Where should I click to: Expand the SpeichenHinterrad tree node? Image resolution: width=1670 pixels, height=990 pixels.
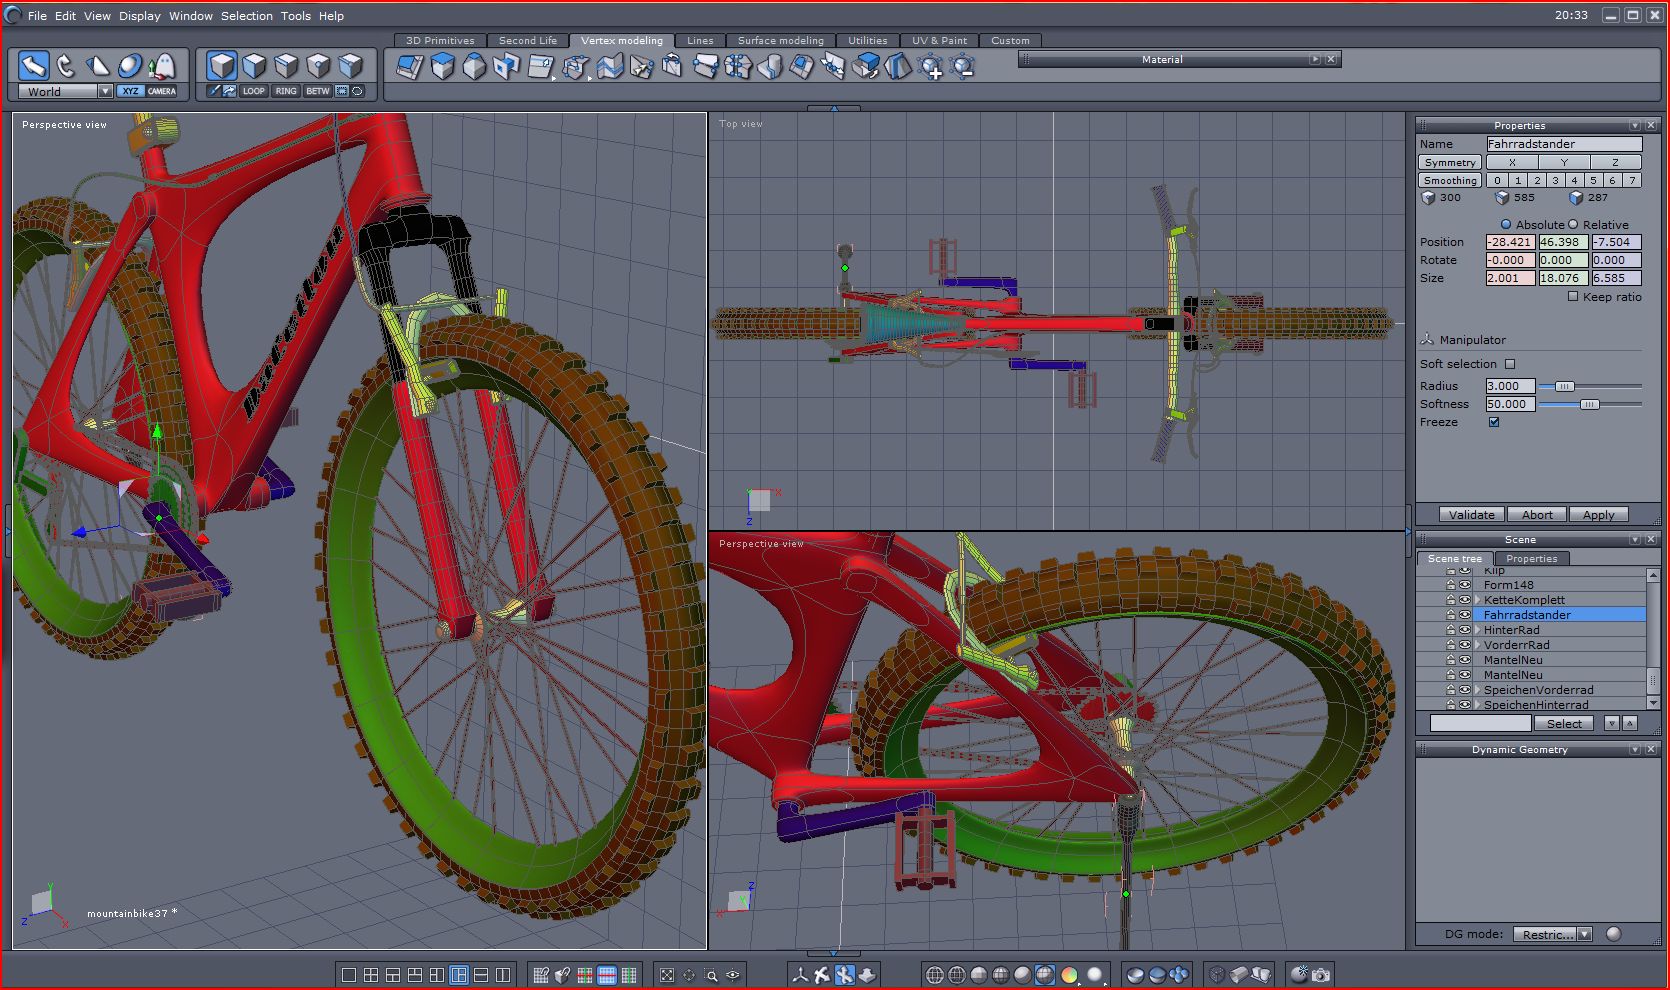(x=1478, y=705)
